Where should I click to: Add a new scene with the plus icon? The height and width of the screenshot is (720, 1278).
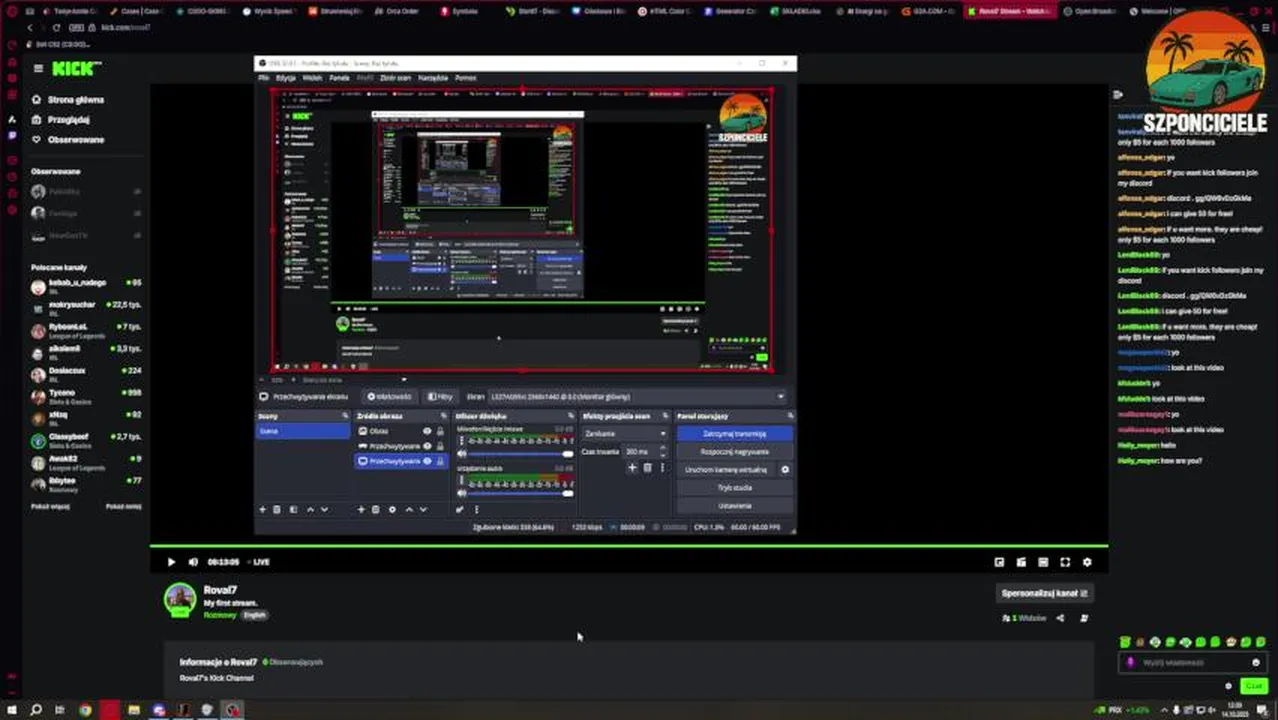coord(263,510)
